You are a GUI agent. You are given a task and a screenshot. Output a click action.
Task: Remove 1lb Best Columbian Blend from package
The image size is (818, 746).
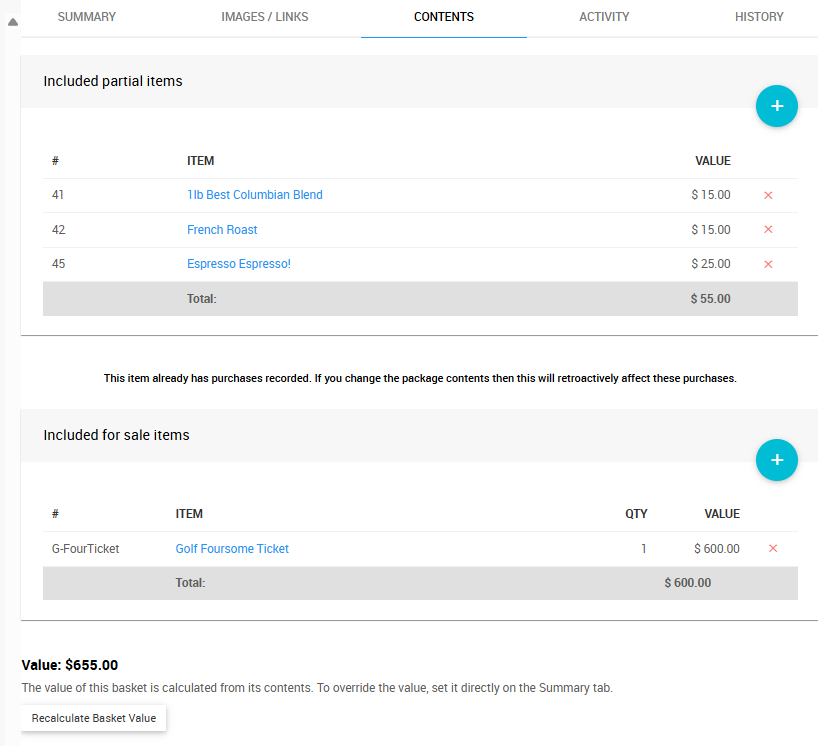(768, 196)
